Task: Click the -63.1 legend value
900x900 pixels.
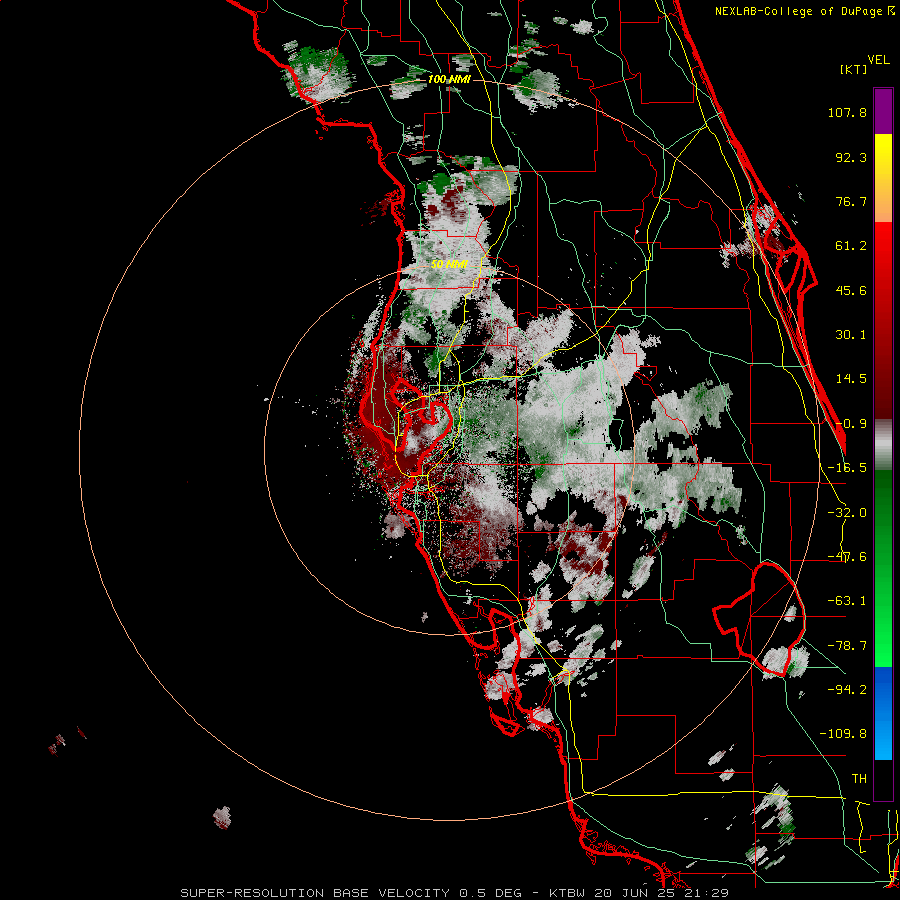Action: [847, 601]
